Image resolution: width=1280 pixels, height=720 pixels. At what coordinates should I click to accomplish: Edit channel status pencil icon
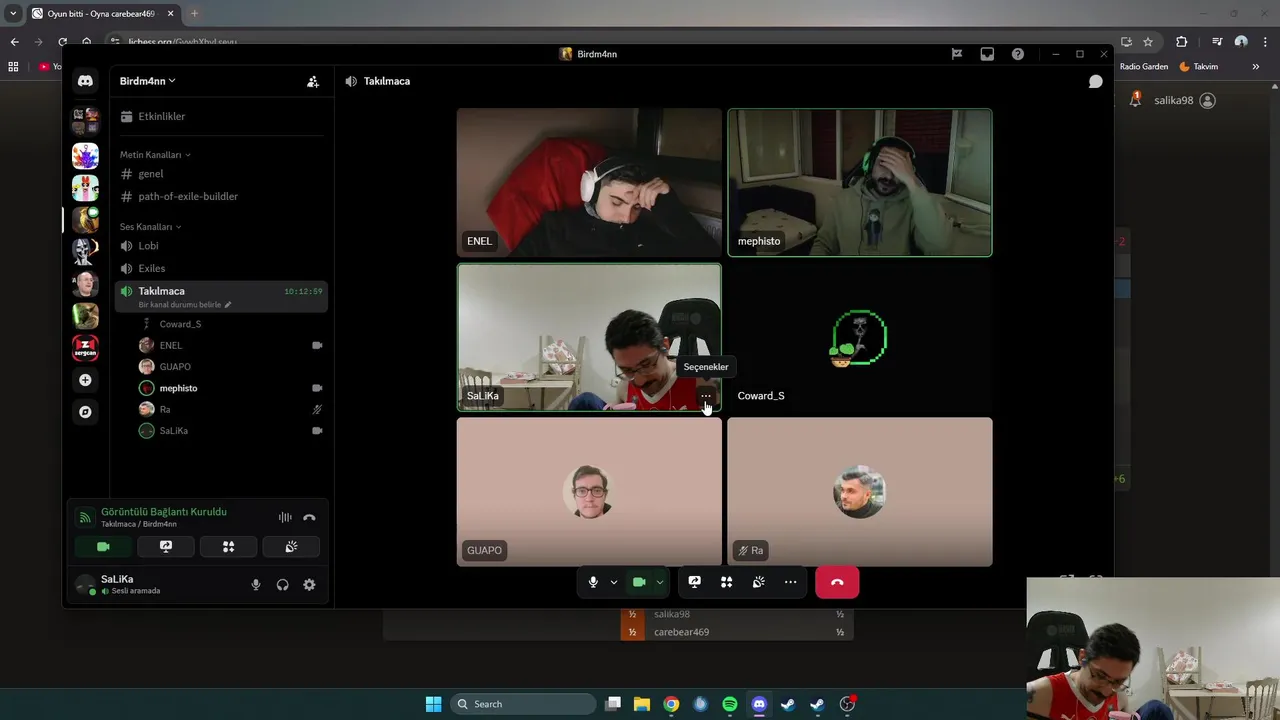228,305
